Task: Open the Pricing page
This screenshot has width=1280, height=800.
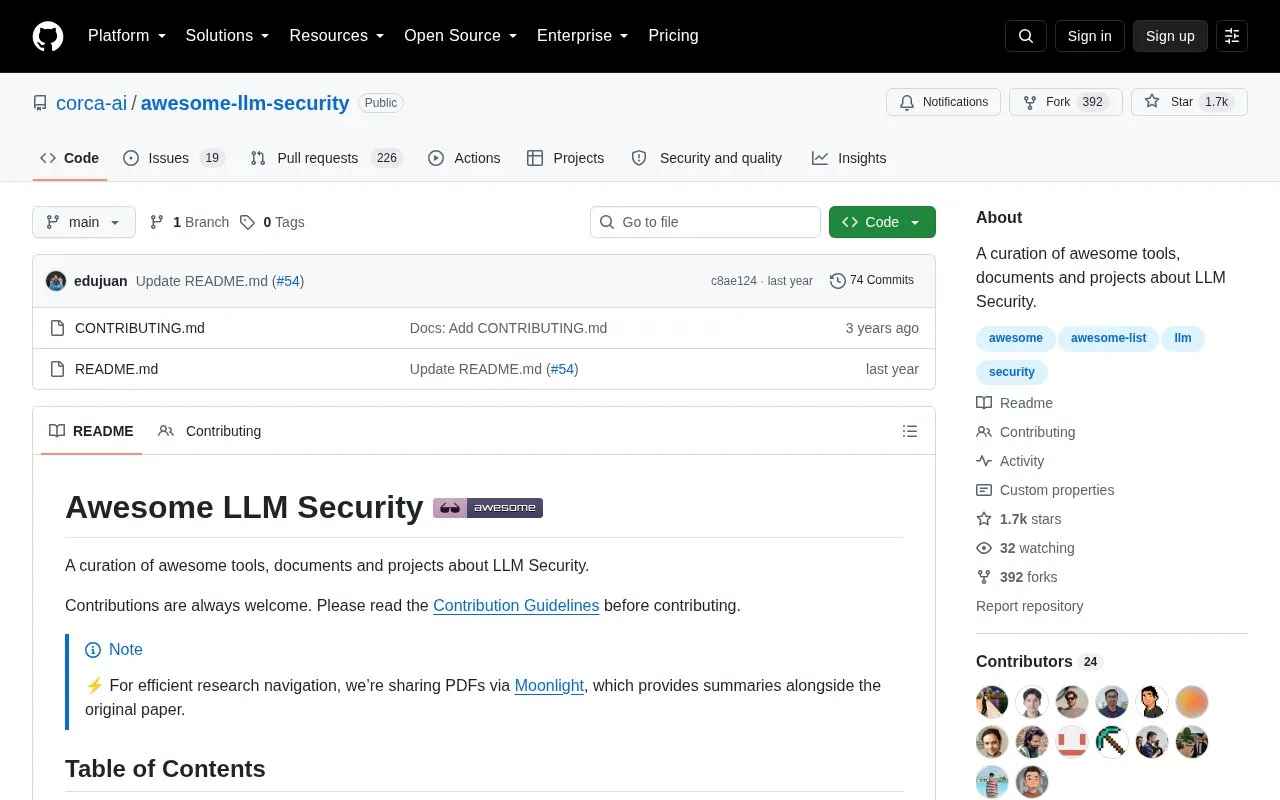Action: (673, 36)
